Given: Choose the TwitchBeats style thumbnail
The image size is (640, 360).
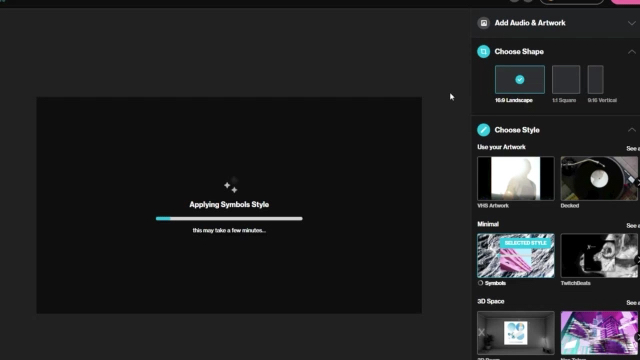Looking at the screenshot, I should click(x=599, y=256).
